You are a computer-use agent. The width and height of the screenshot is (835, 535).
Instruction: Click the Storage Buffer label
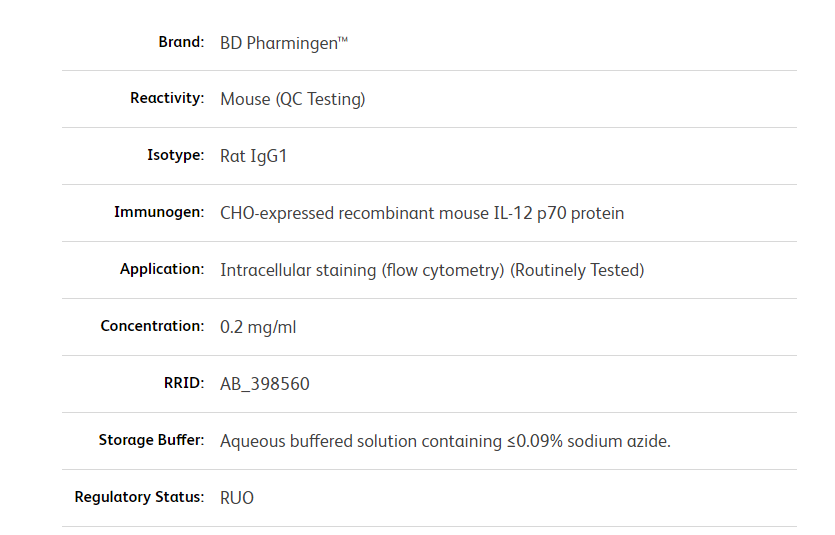click(x=152, y=440)
